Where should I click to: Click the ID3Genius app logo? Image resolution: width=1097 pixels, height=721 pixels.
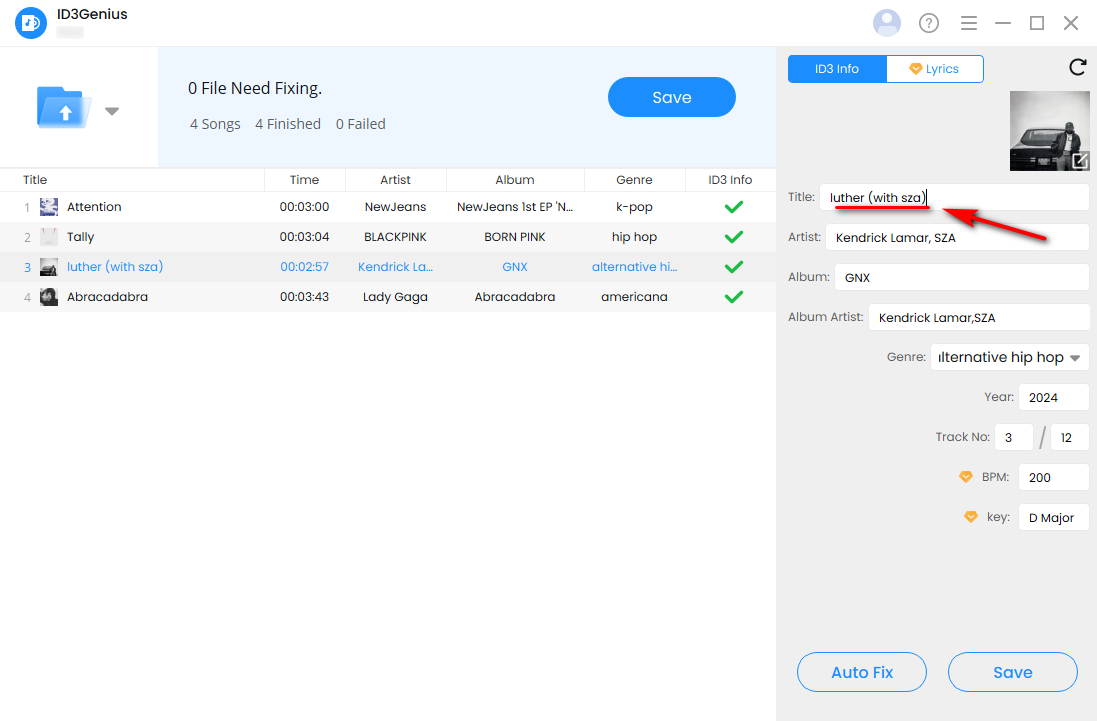31,23
